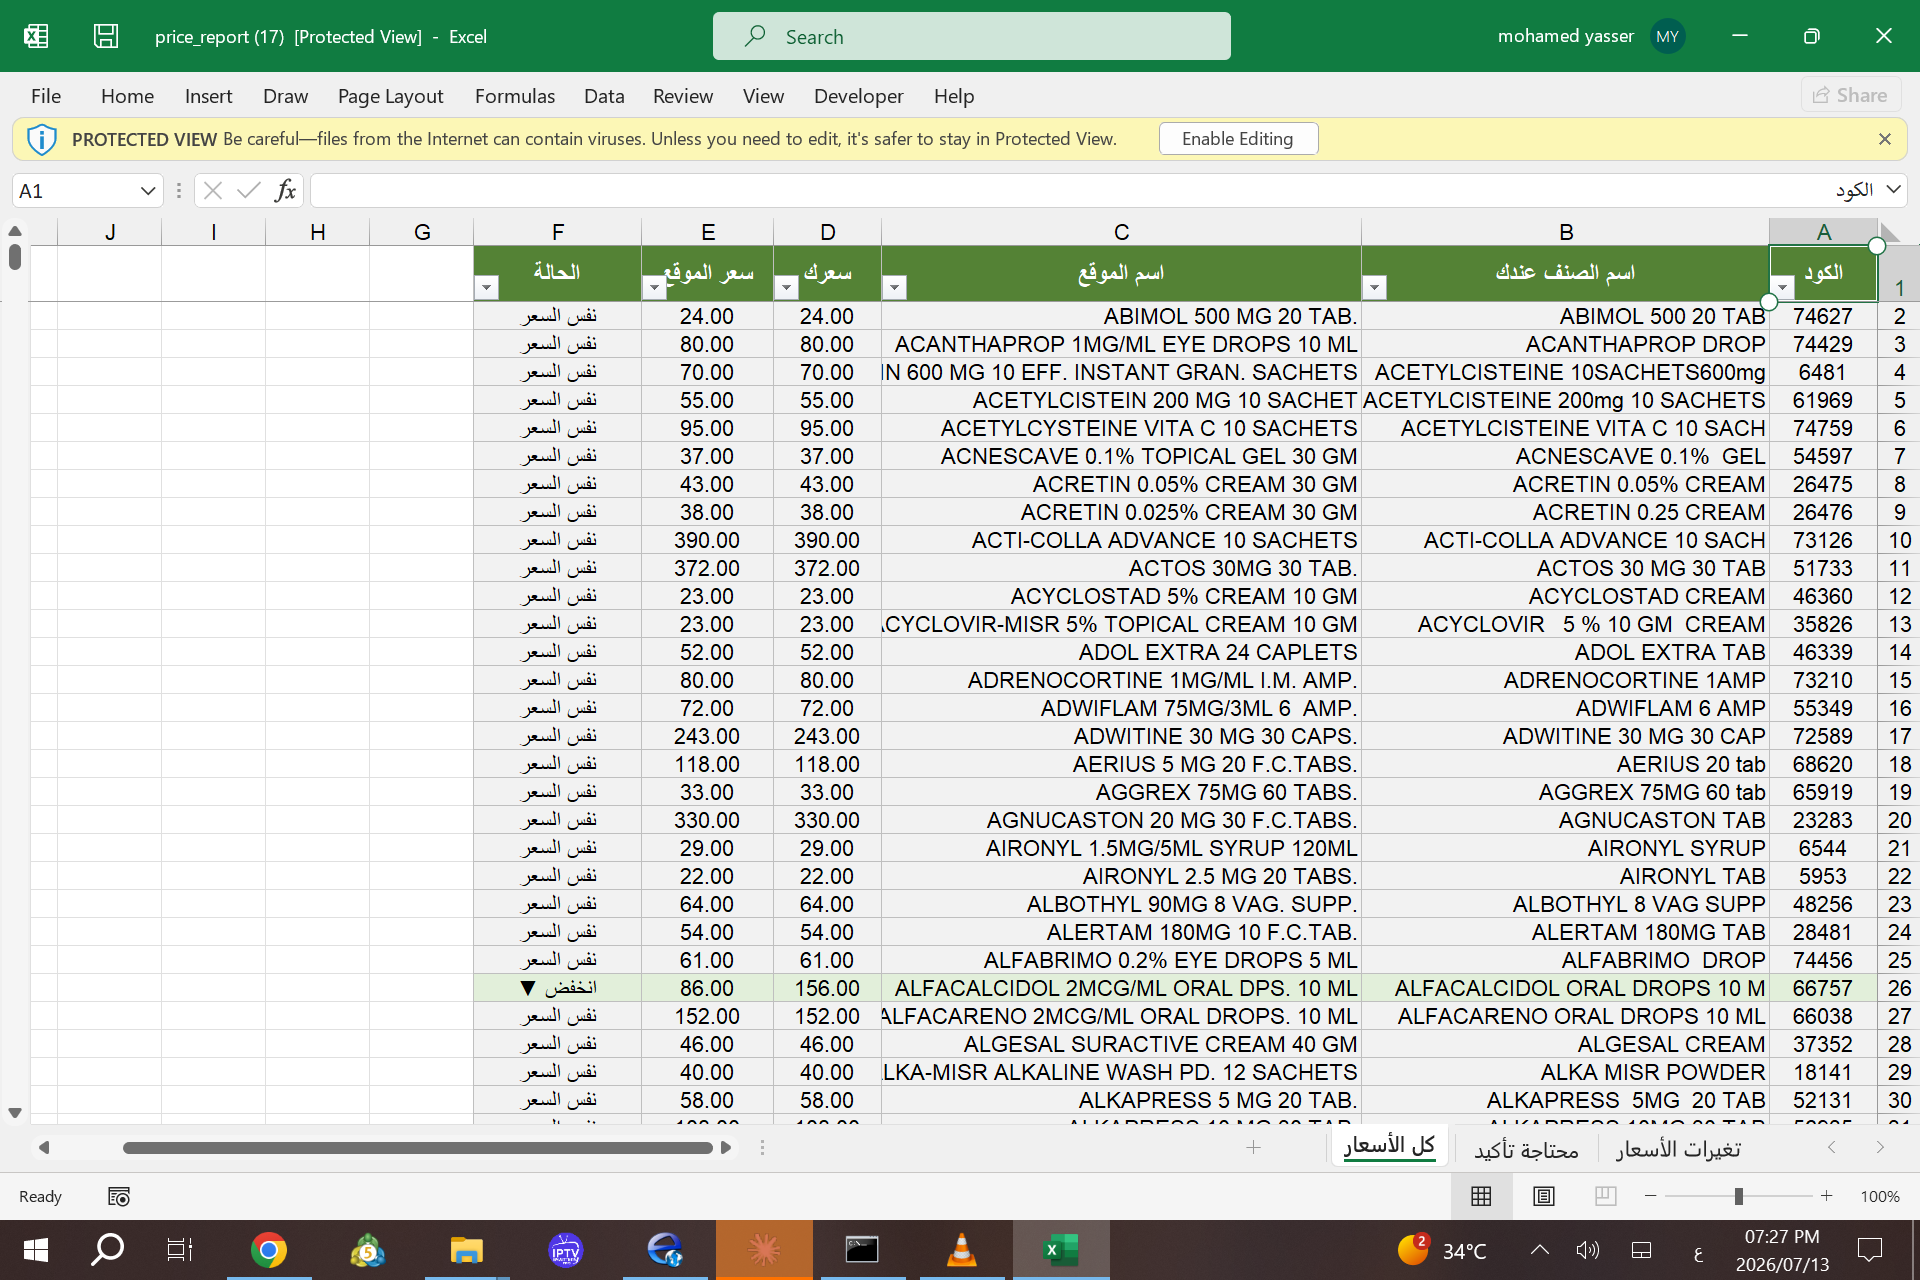Switch to Normal view
Image resolution: width=1920 pixels, height=1280 pixels.
pyautogui.click(x=1481, y=1196)
